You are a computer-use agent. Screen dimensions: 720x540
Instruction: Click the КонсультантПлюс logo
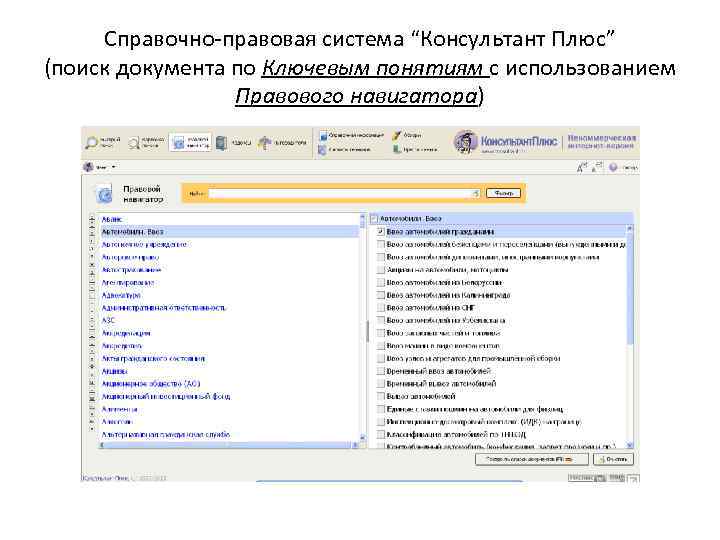click(505, 141)
